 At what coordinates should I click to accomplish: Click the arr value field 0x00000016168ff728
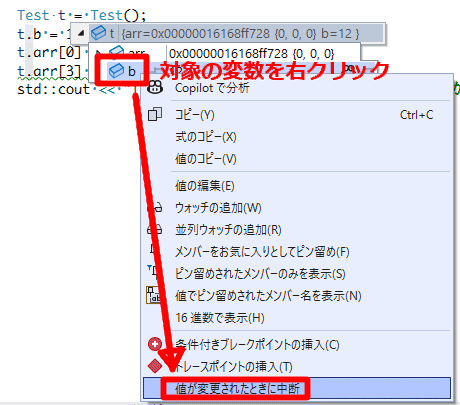click(251, 53)
